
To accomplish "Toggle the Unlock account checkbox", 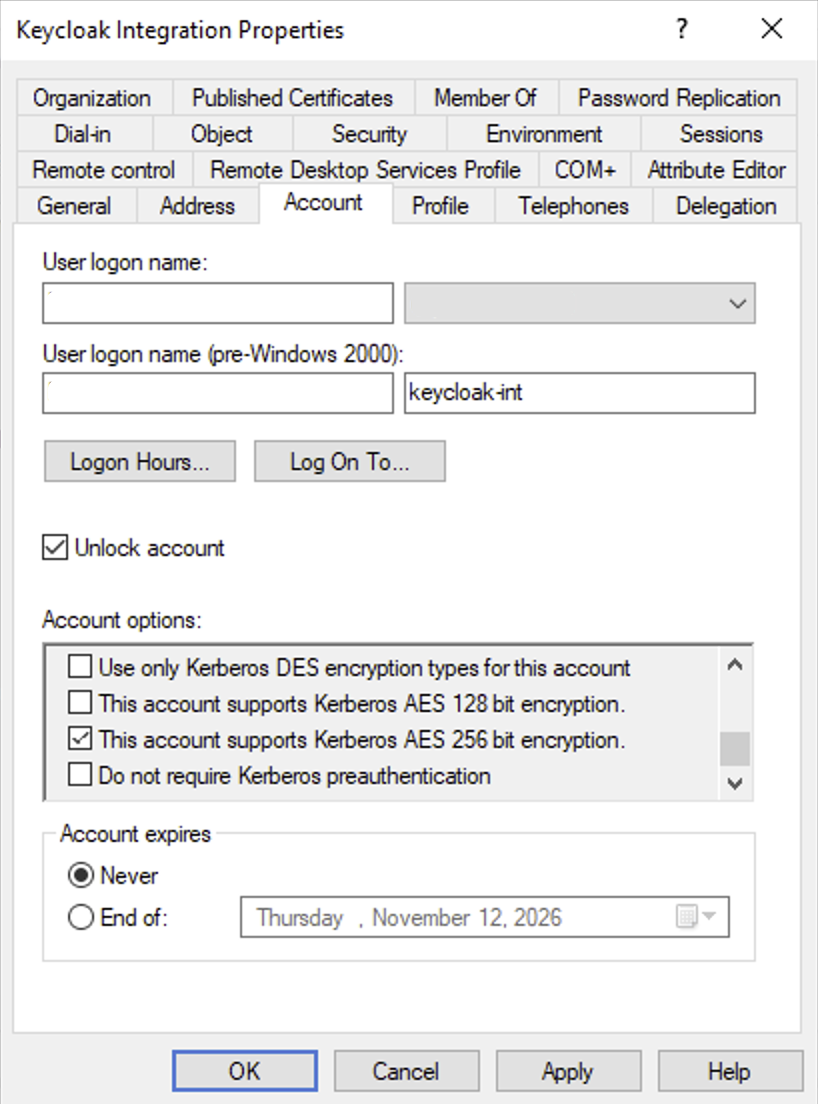I will coord(55,548).
